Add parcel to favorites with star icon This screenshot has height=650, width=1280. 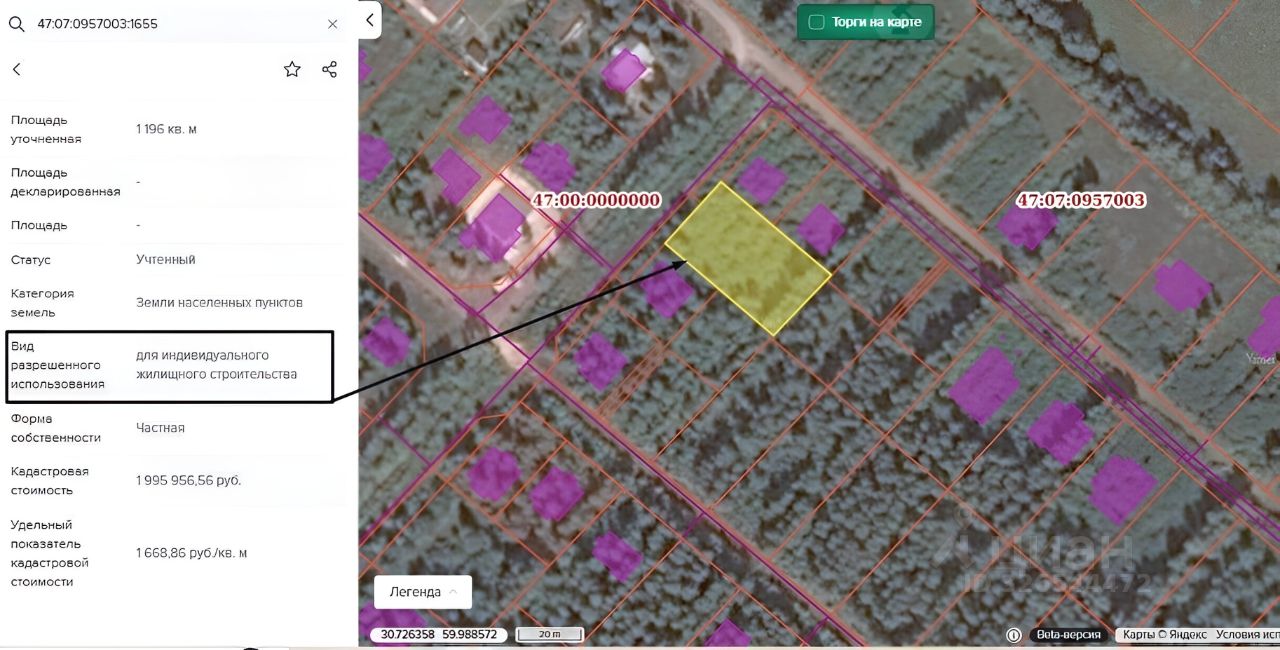pos(292,69)
